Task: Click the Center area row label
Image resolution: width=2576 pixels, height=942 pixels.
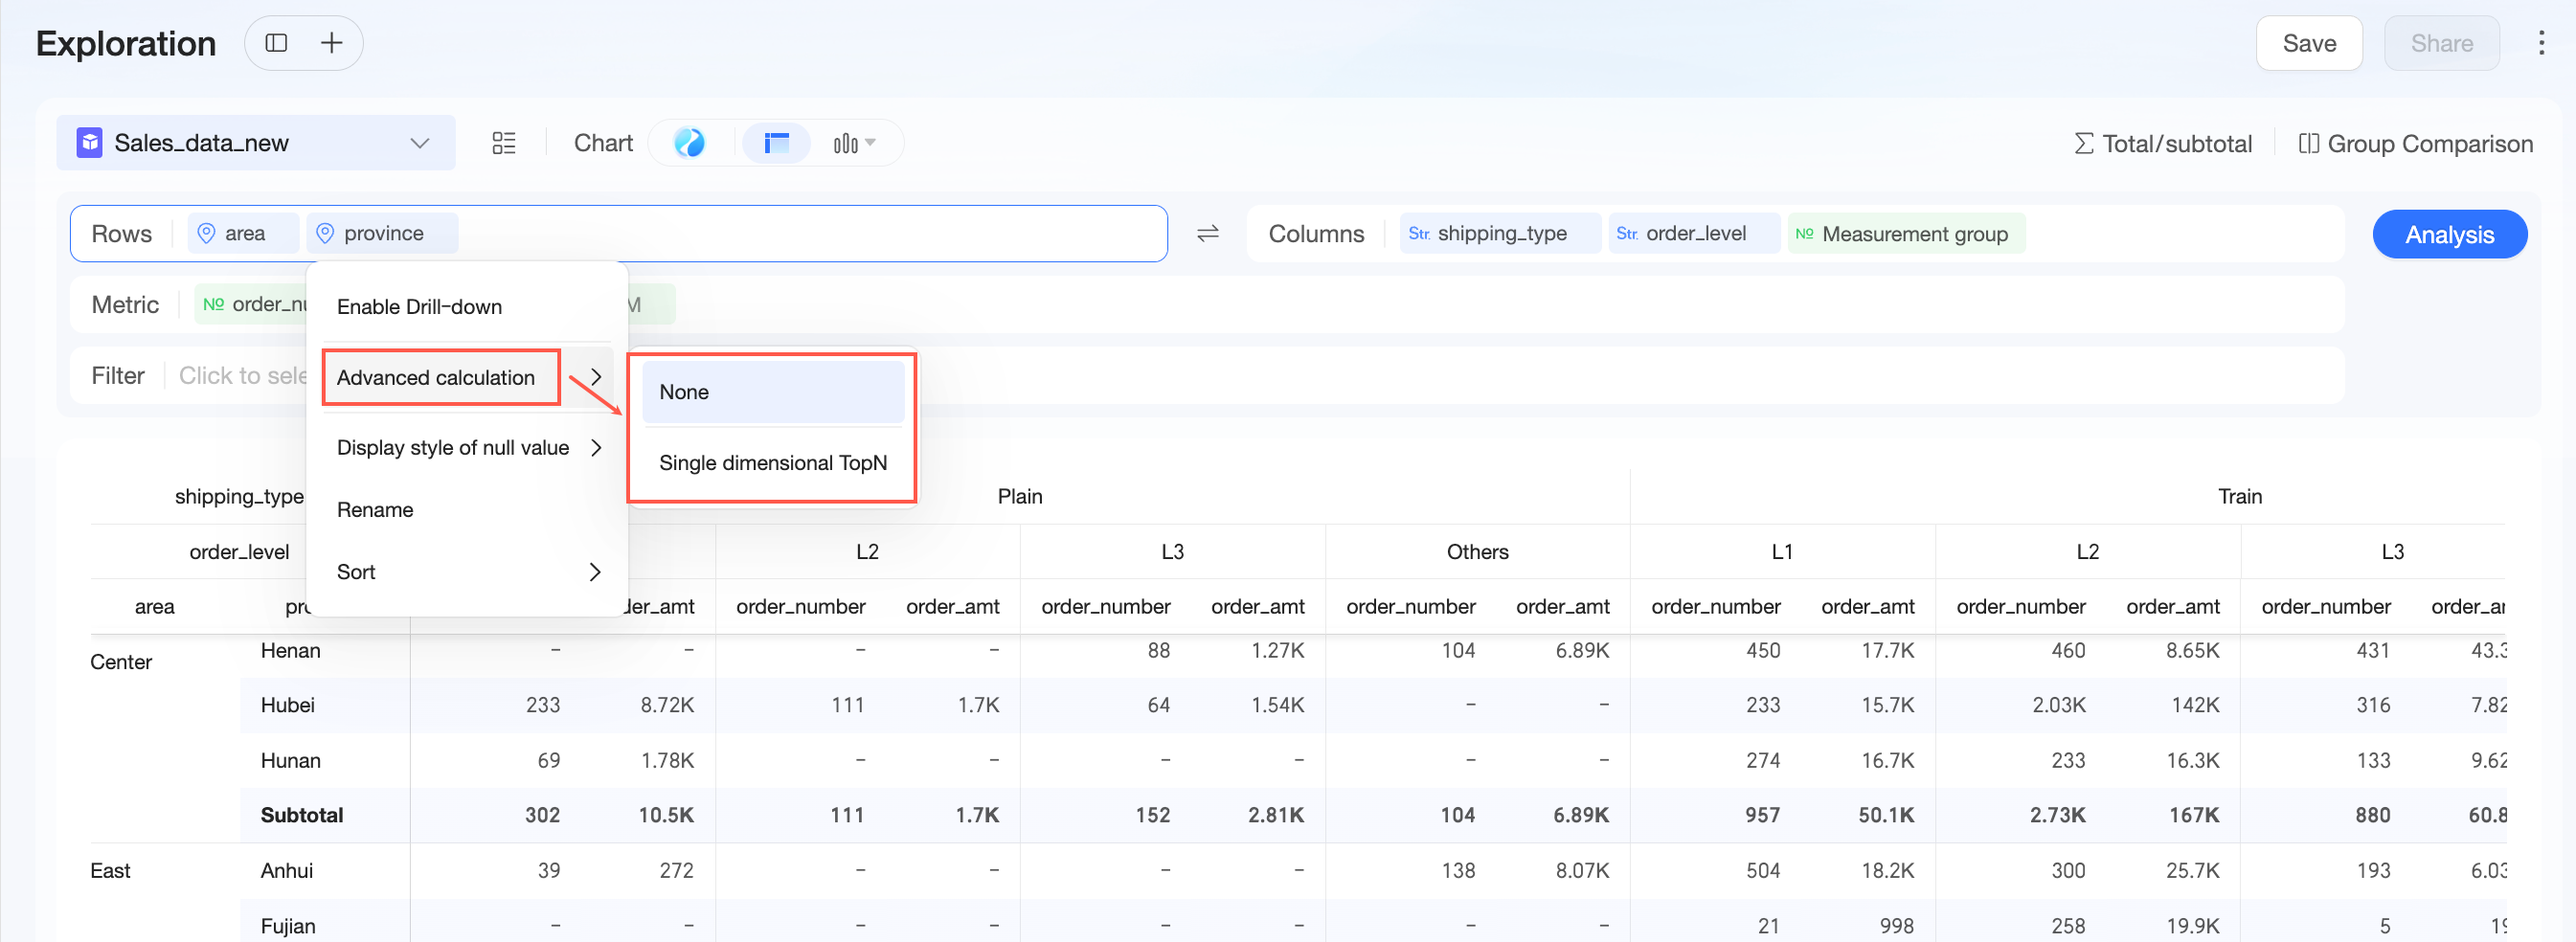Action: click(120, 661)
